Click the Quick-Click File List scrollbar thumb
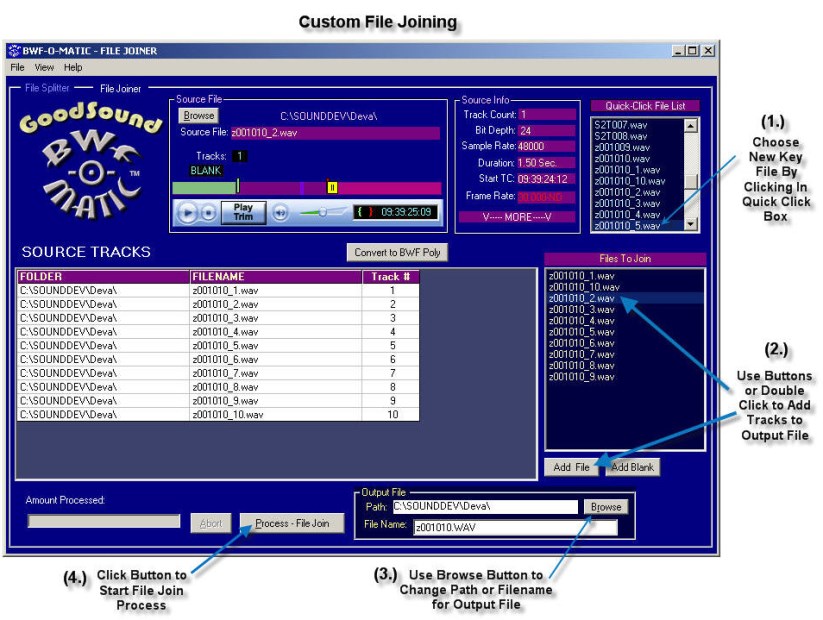823x620 pixels. point(691,182)
